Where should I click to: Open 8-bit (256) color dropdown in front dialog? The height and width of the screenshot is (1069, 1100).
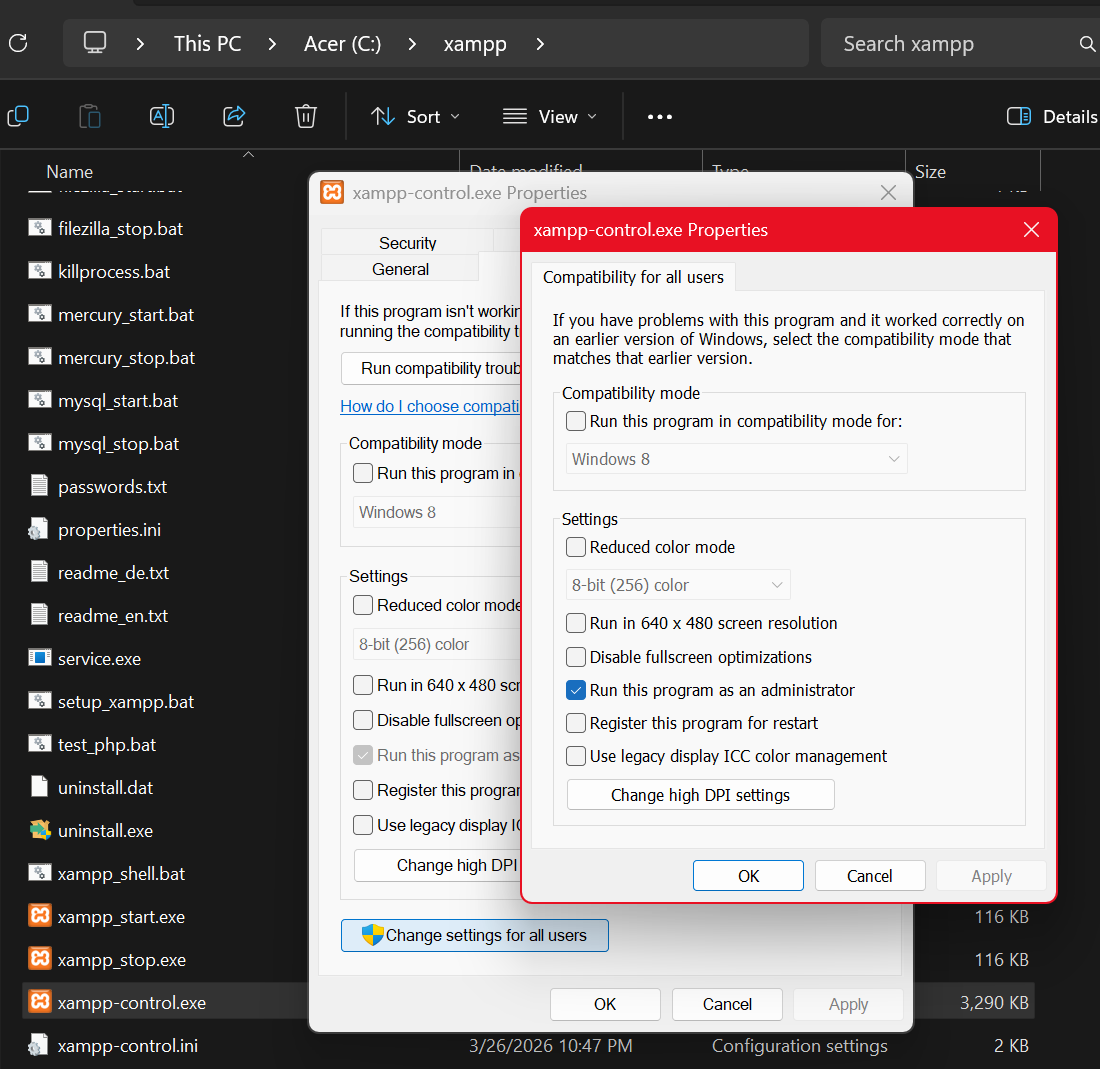[x=678, y=585]
